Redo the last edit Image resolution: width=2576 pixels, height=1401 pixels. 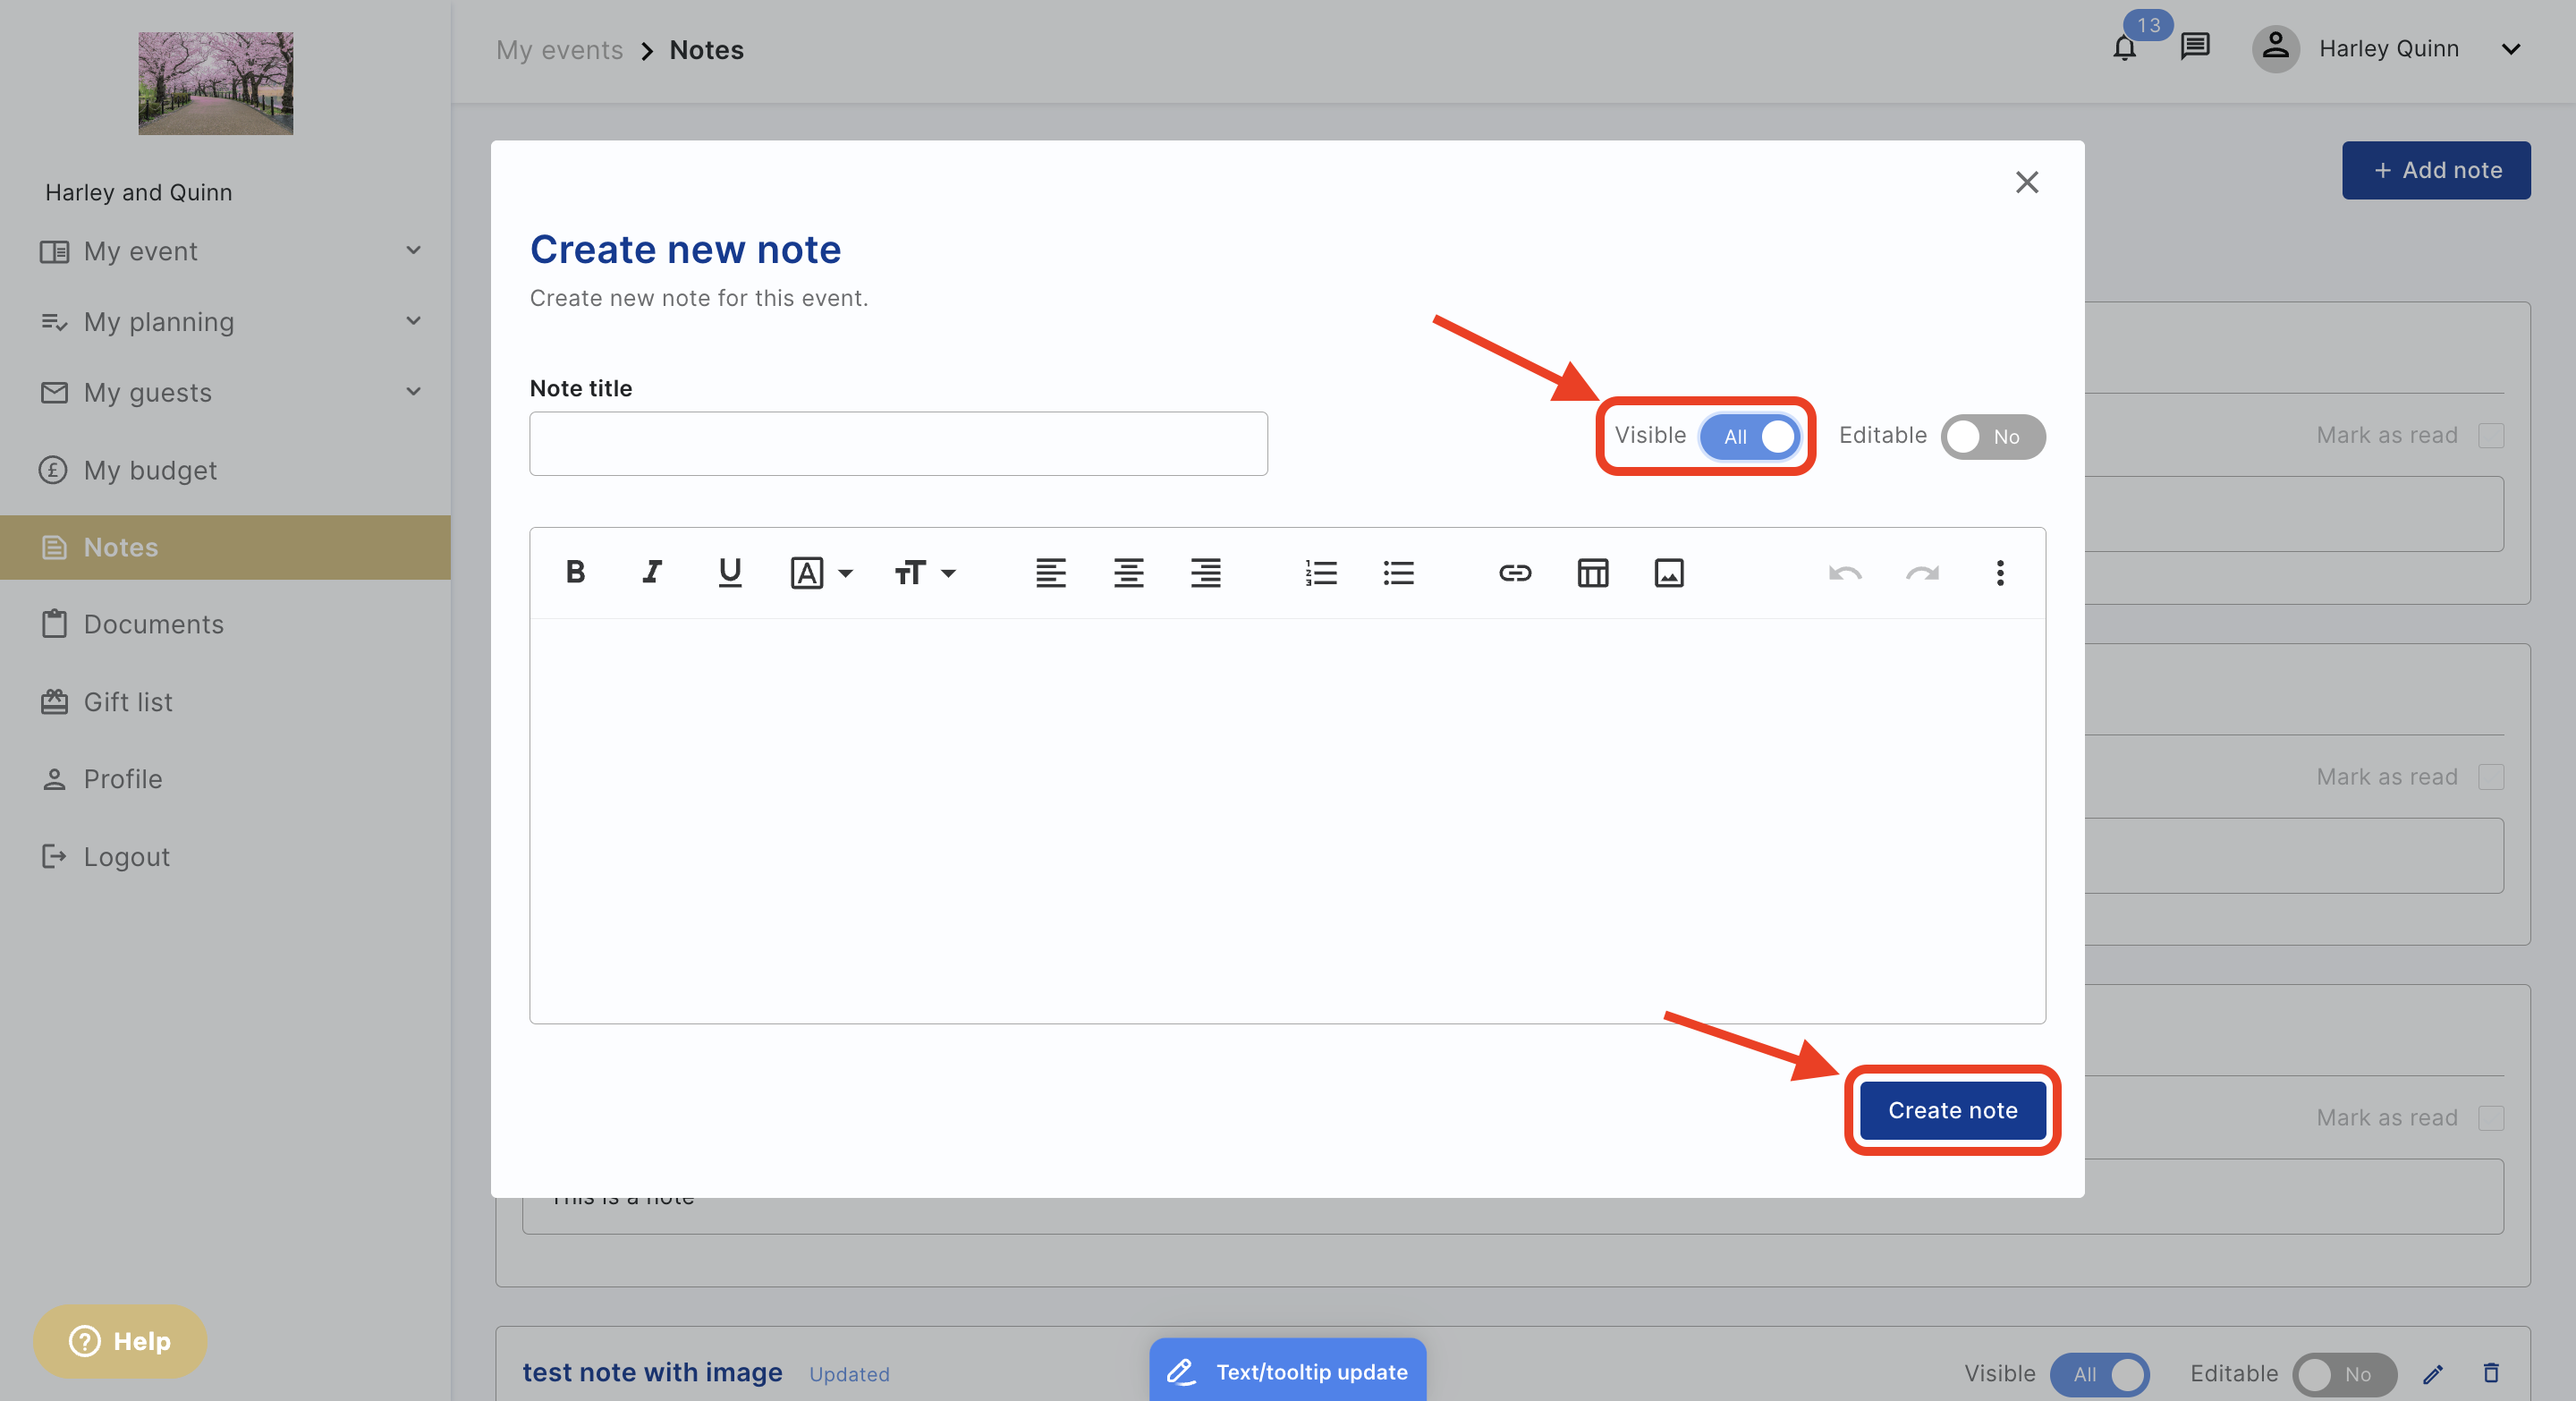(x=1922, y=573)
